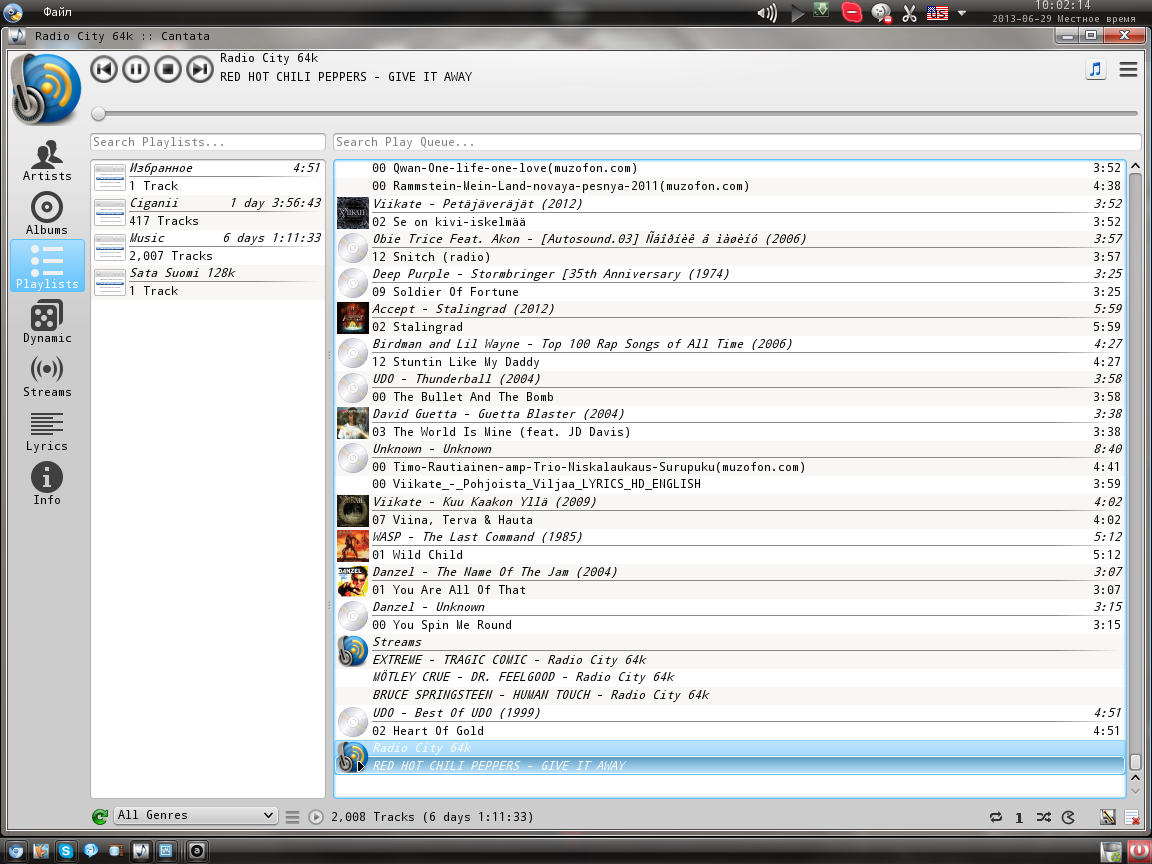Select the Music playlist with 2,007 tracks
This screenshot has width=1152, height=864.
208,247
